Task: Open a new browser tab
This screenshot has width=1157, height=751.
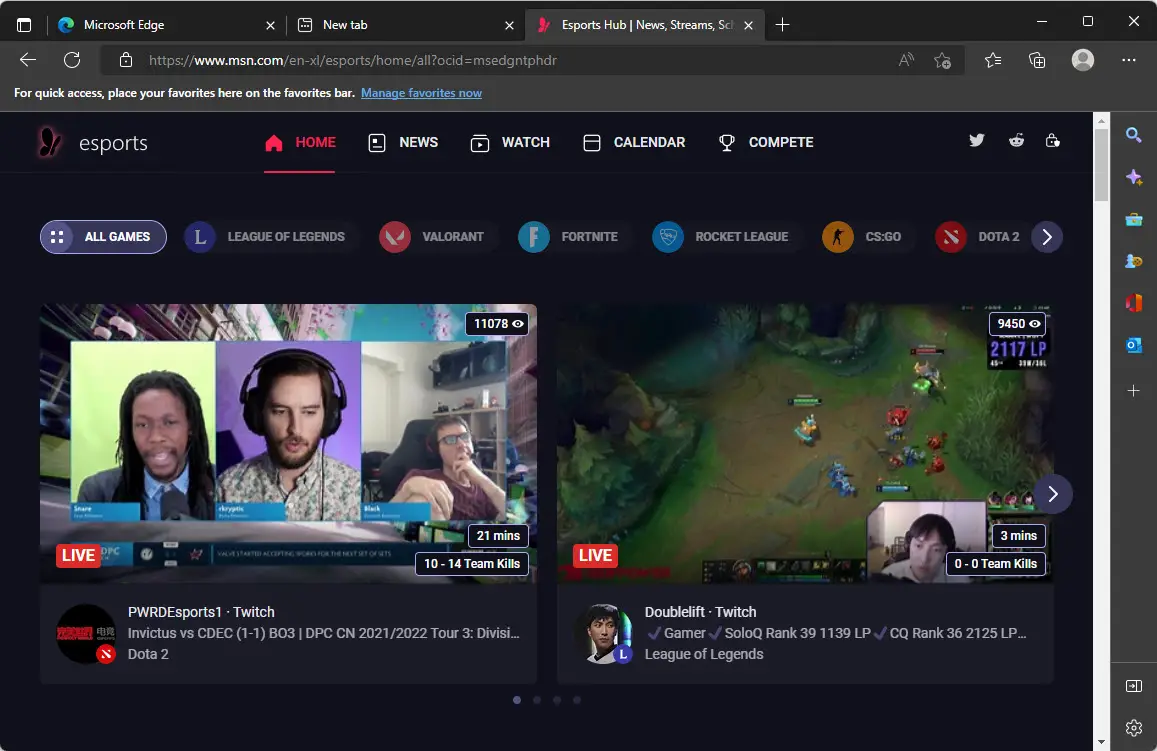Action: click(x=782, y=25)
